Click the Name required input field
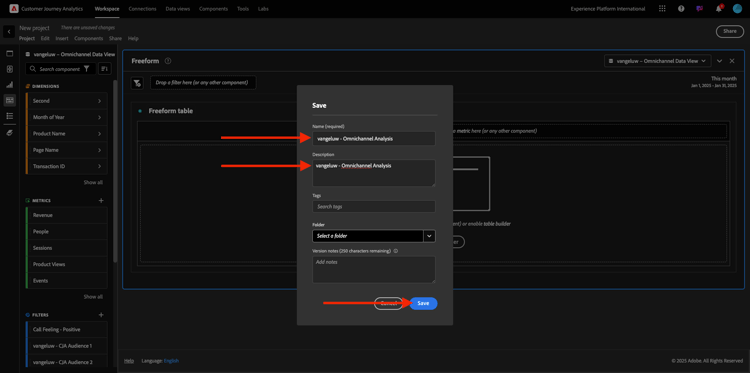The width and height of the screenshot is (750, 373). 374,139
